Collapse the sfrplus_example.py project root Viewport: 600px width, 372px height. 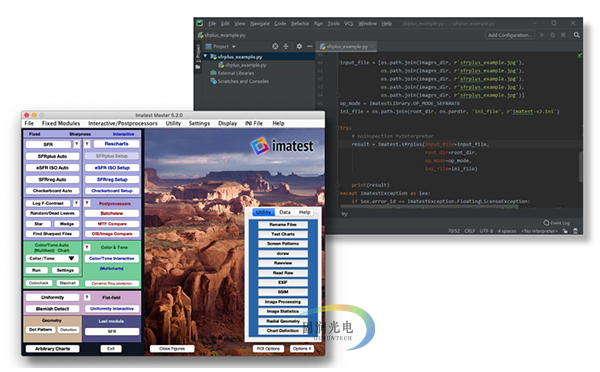(x=205, y=56)
